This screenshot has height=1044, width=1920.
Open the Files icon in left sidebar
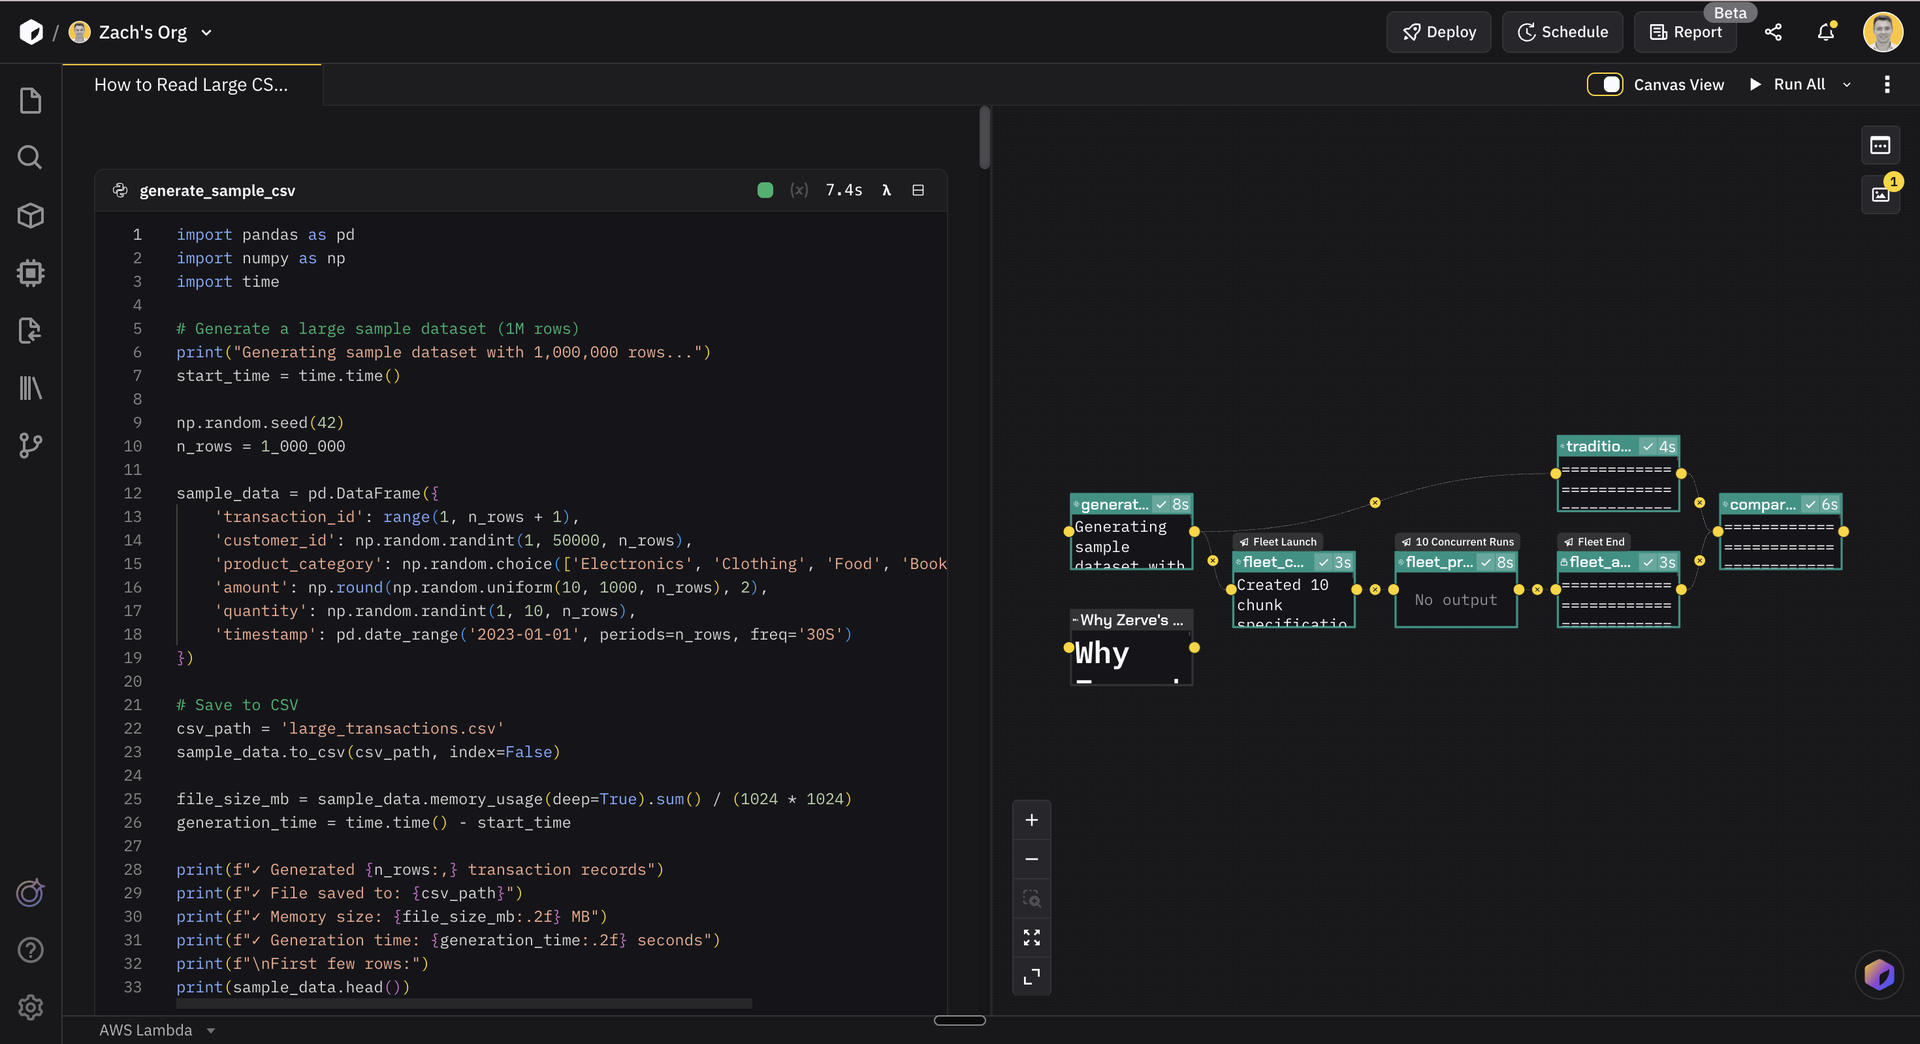tap(31, 100)
